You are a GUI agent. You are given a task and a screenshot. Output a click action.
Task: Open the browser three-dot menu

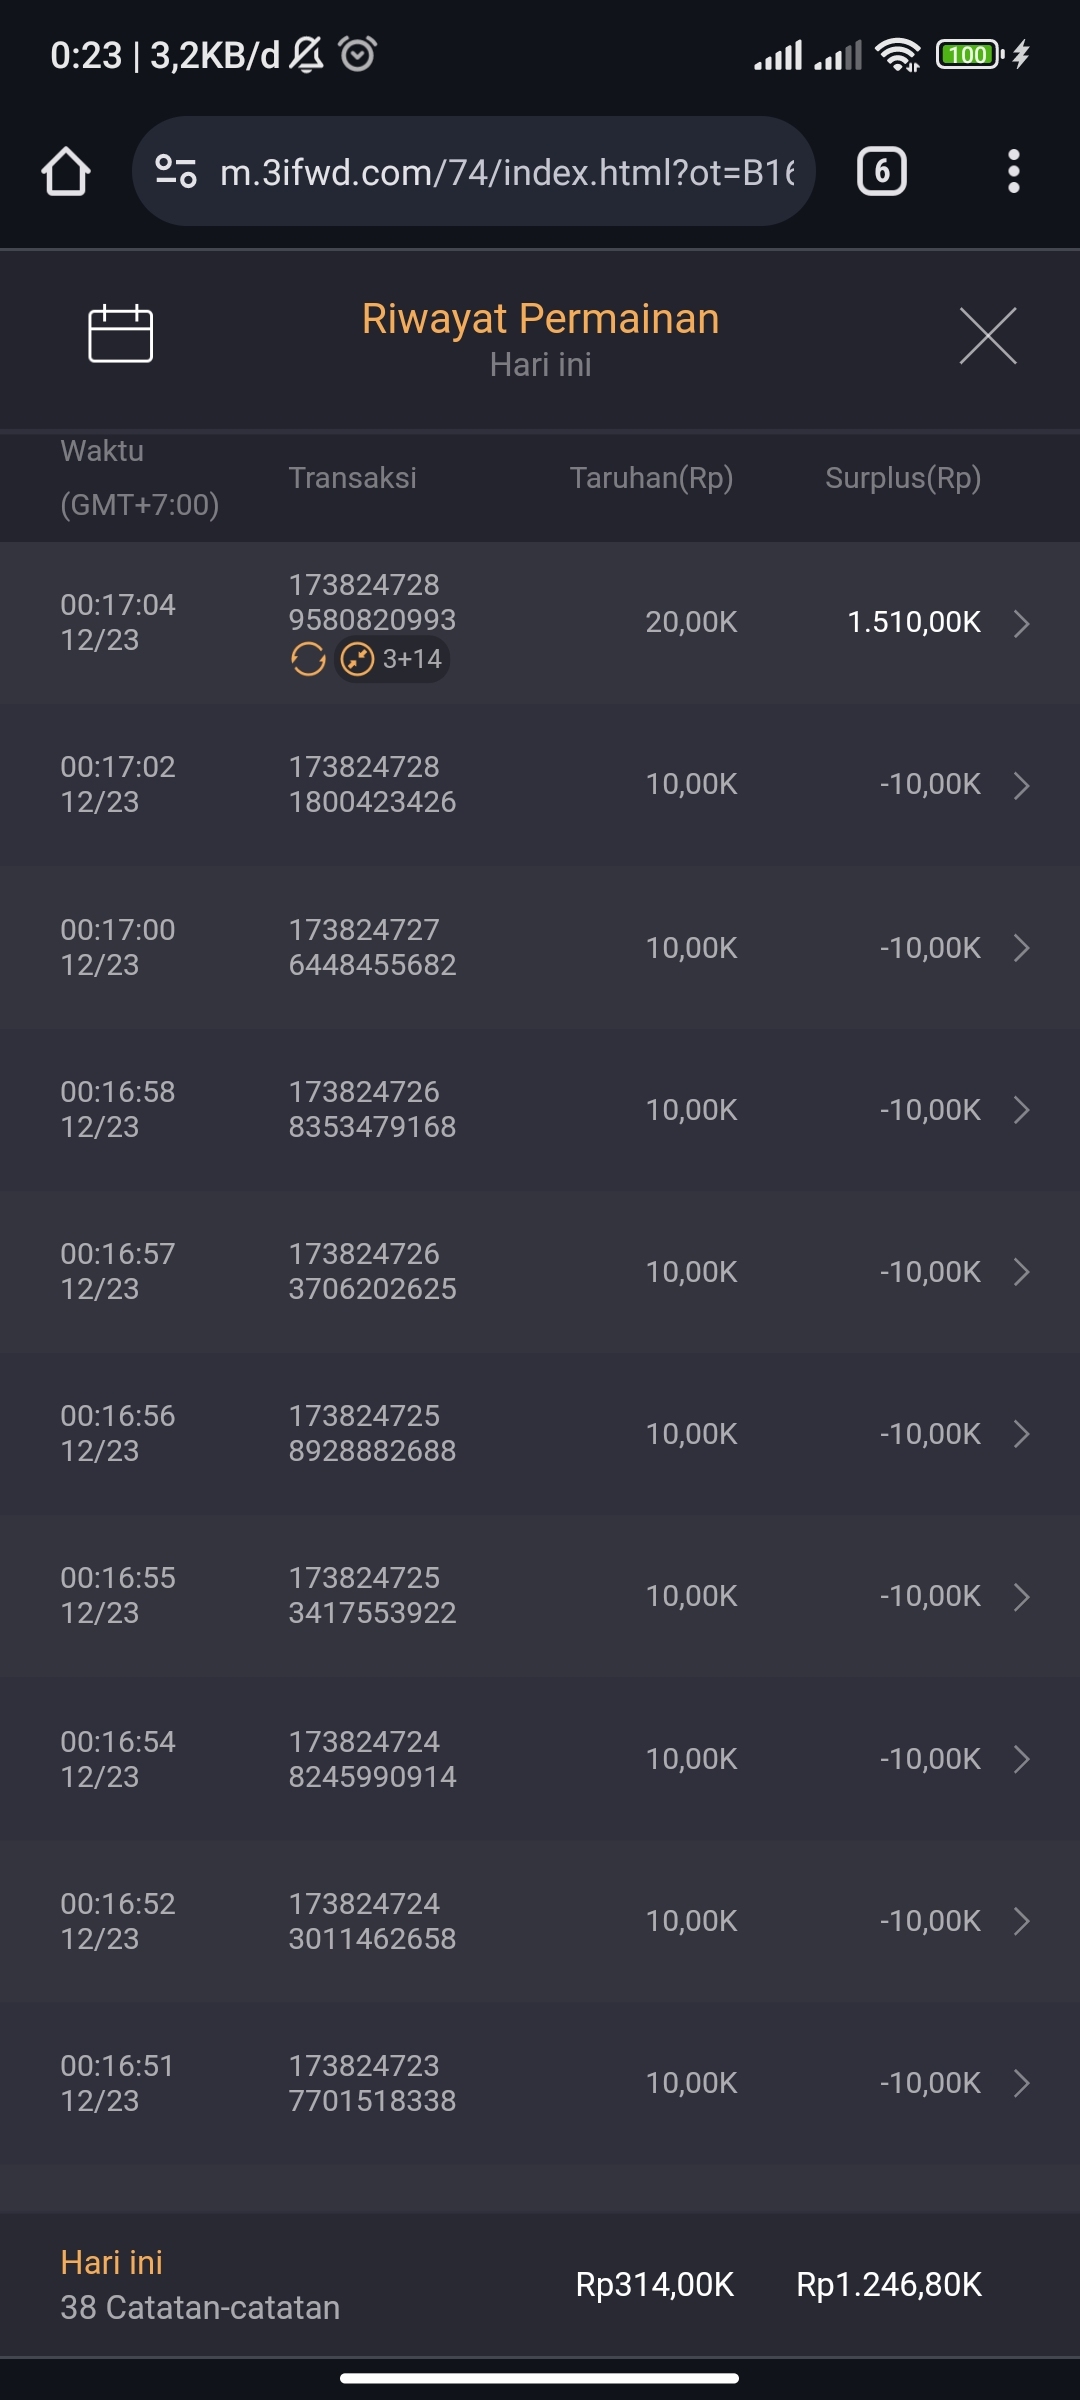pyautogui.click(x=1013, y=172)
